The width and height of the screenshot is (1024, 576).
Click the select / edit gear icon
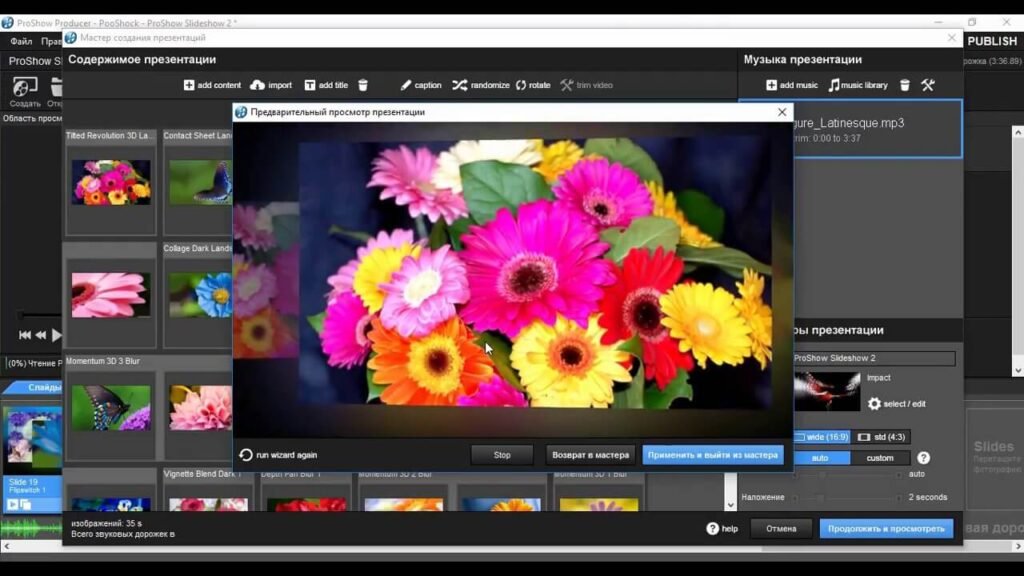(874, 404)
